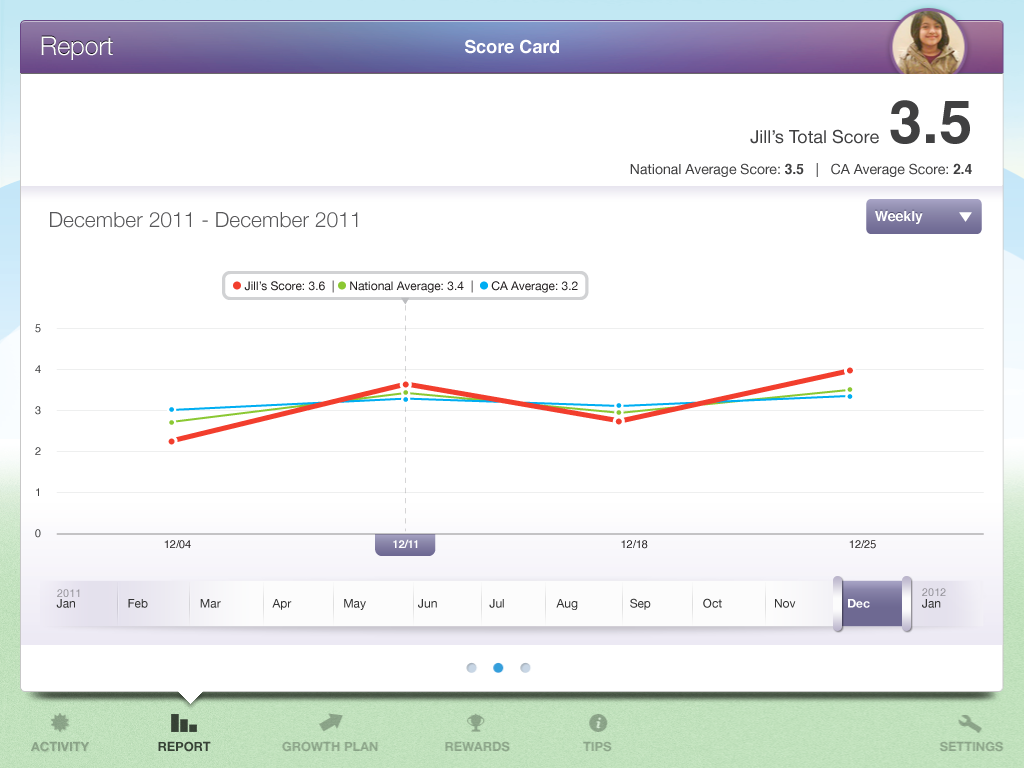Click Jill's Total Score 3.5 value

930,123
